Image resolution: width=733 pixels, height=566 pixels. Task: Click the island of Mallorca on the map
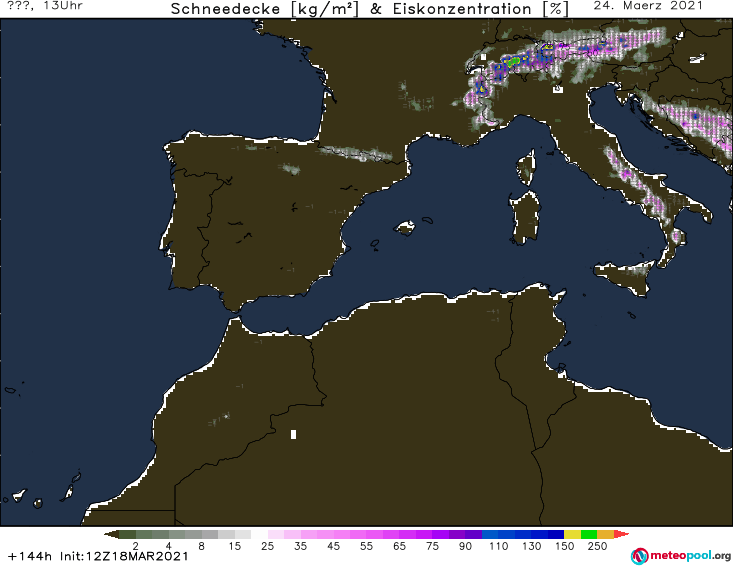pyautogui.click(x=404, y=228)
